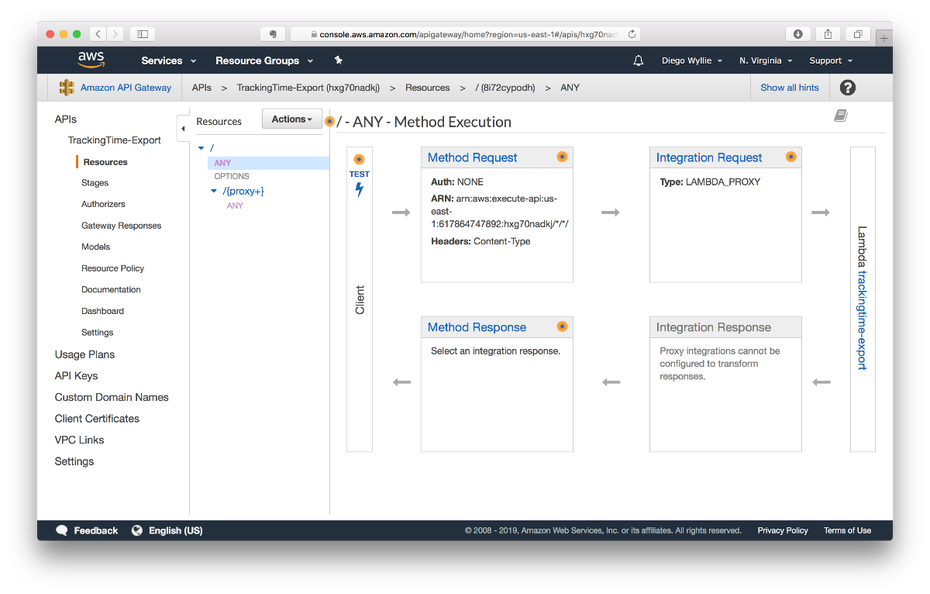Open the documentation book icon

click(x=840, y=115)
